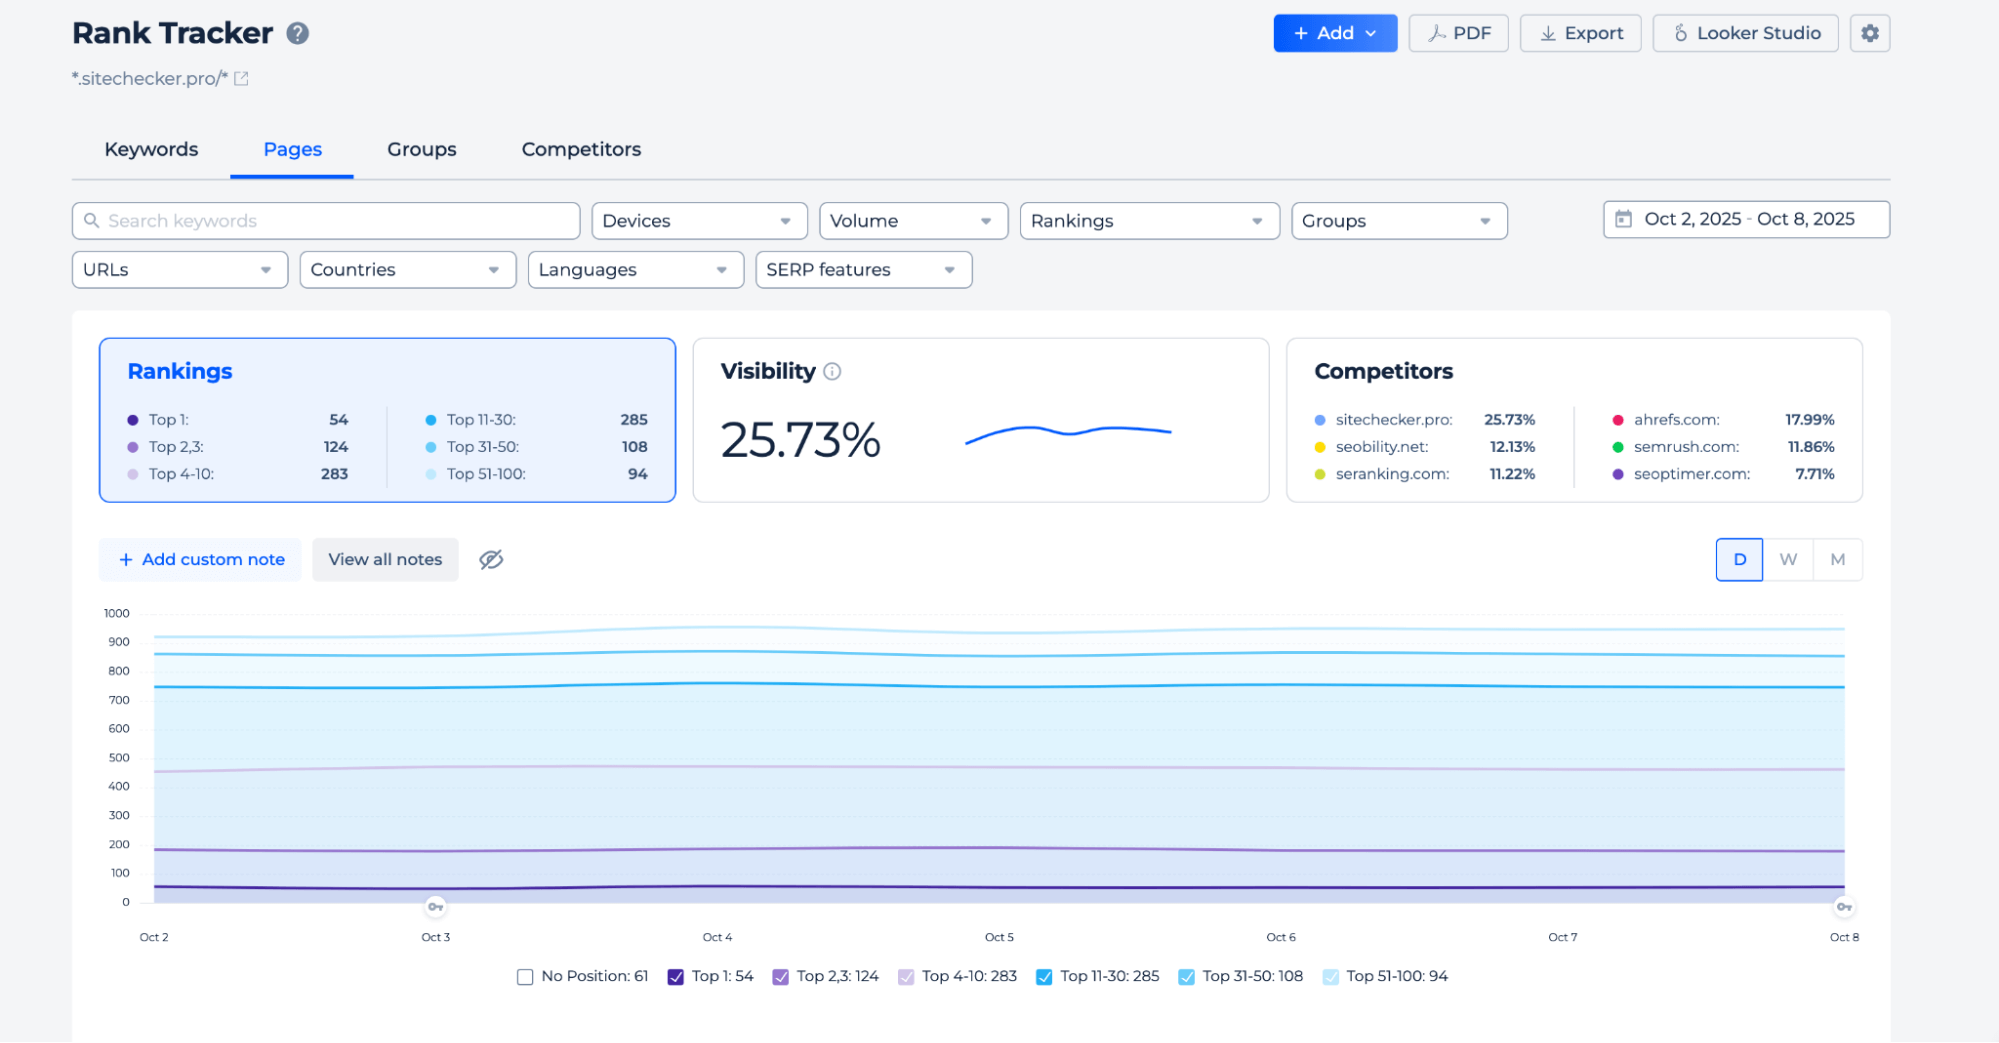The image size is (1999, 1043).
Task: Click the key marker icon at Oct 3
Action: [435, 907]
